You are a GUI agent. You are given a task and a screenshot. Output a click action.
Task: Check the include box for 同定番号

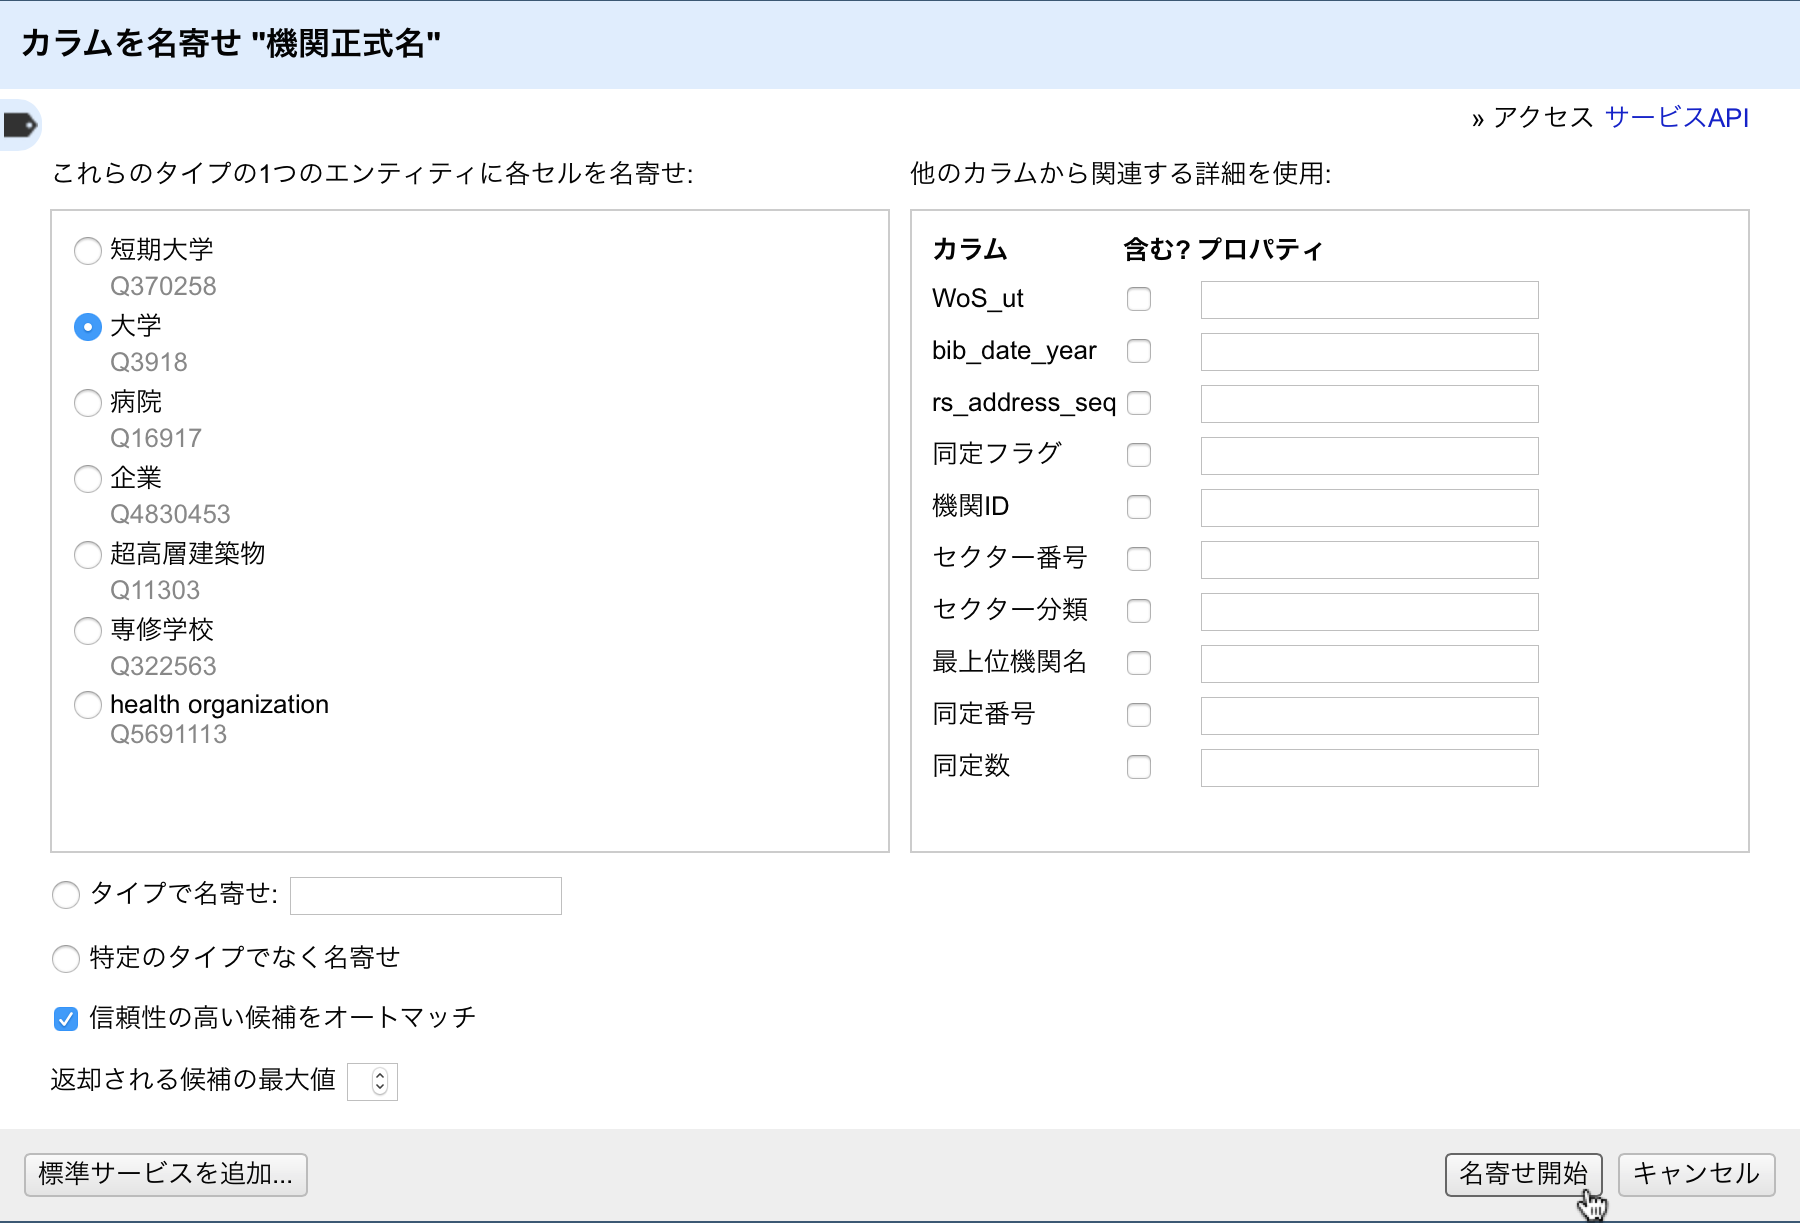pos(1139,715)
